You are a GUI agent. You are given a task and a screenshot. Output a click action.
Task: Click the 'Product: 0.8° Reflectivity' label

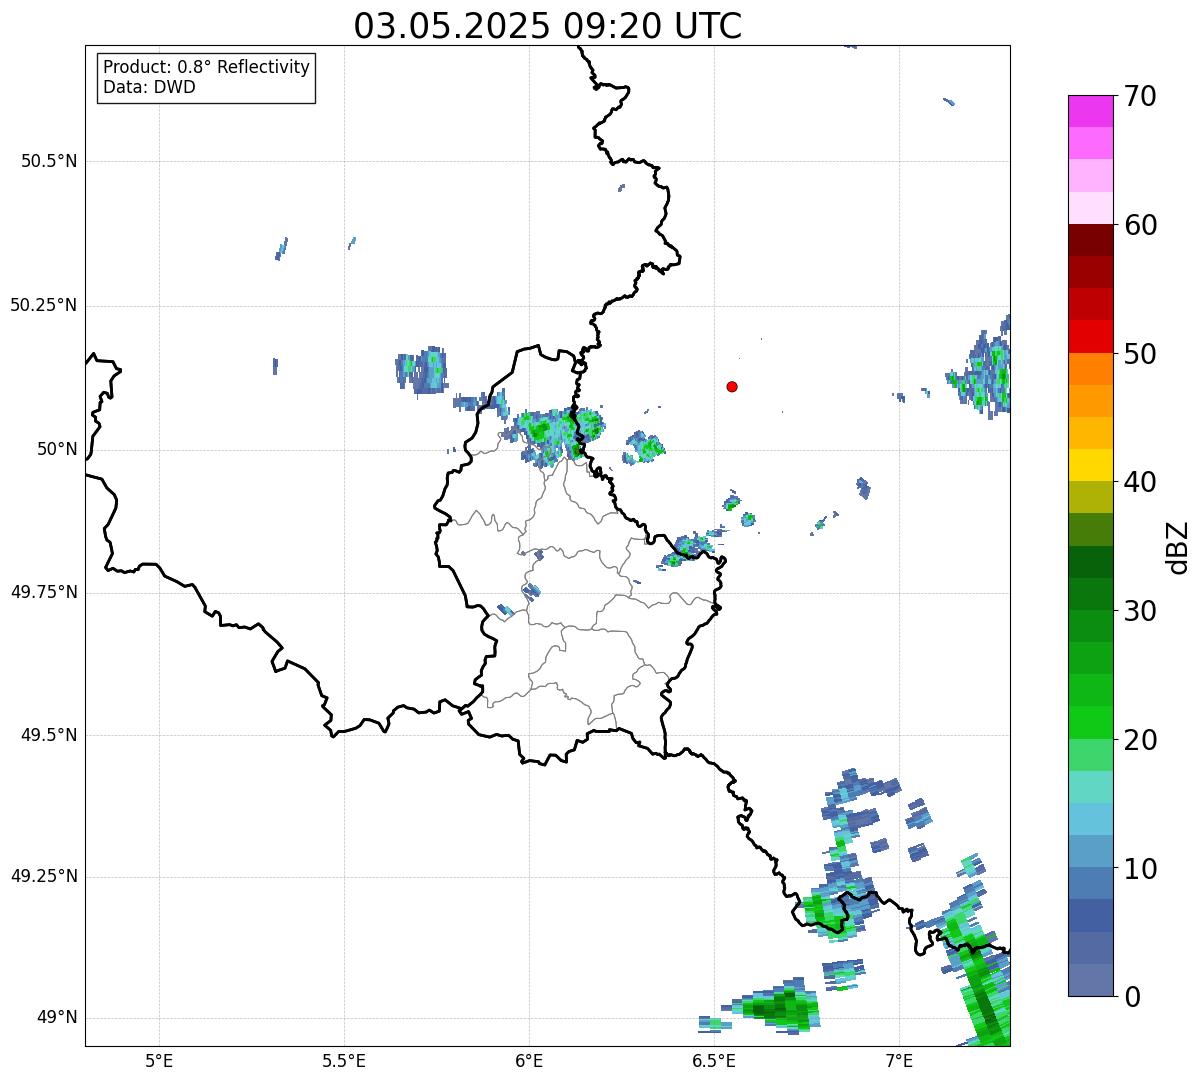tap(207, 67)
